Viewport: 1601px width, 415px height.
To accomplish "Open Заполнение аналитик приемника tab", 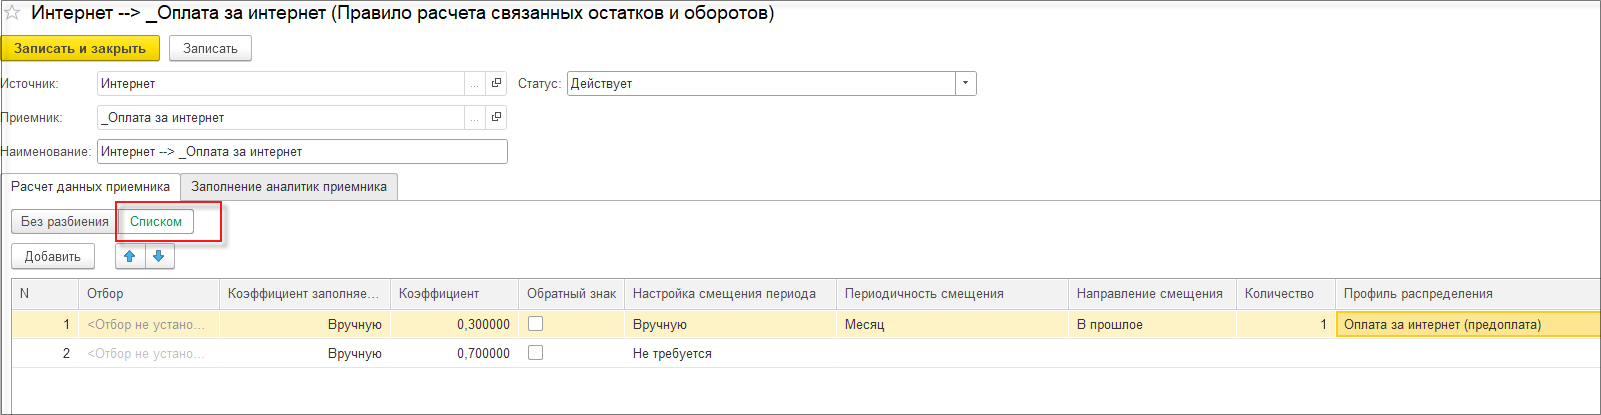I will point(289,187).
